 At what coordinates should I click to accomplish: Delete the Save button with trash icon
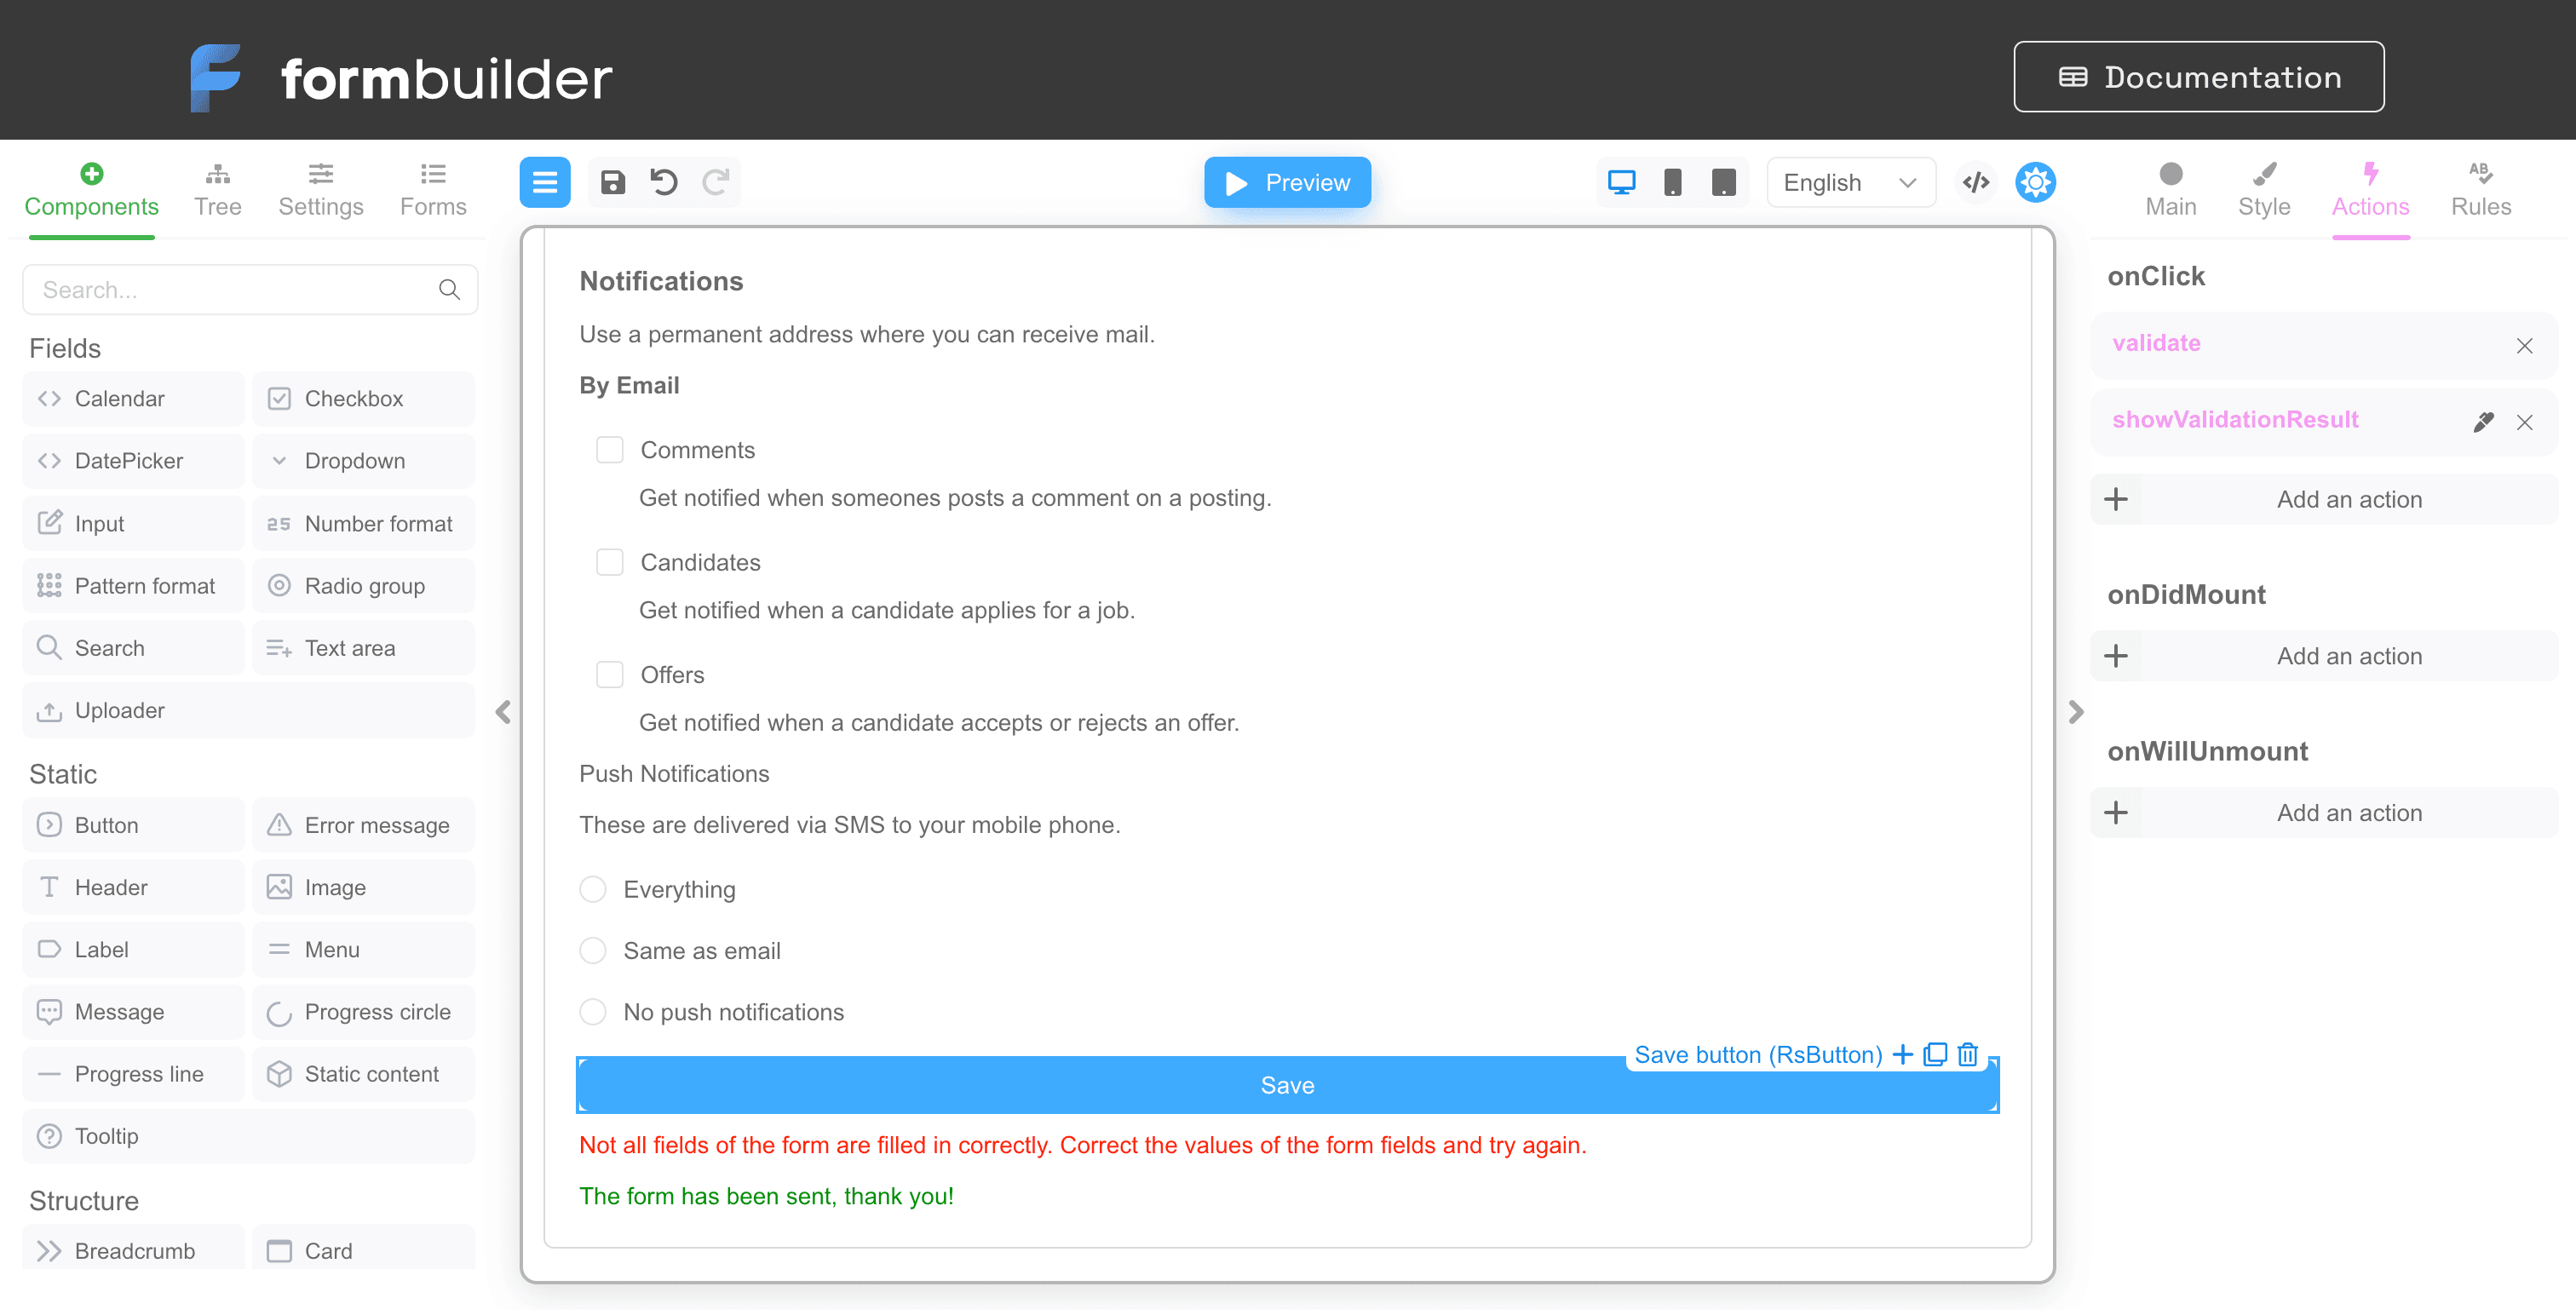[x=1967, y=1054]
